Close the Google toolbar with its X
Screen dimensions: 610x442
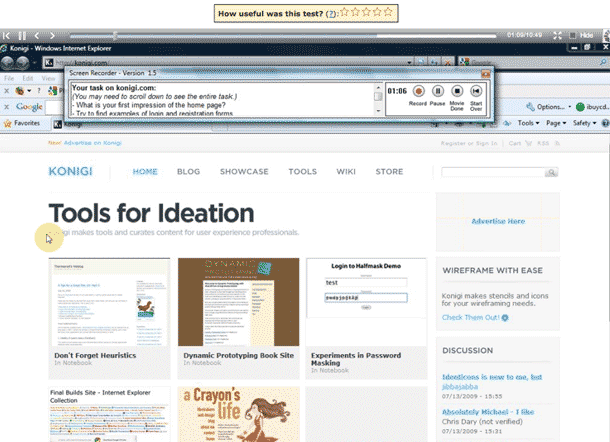coord(7,107)
